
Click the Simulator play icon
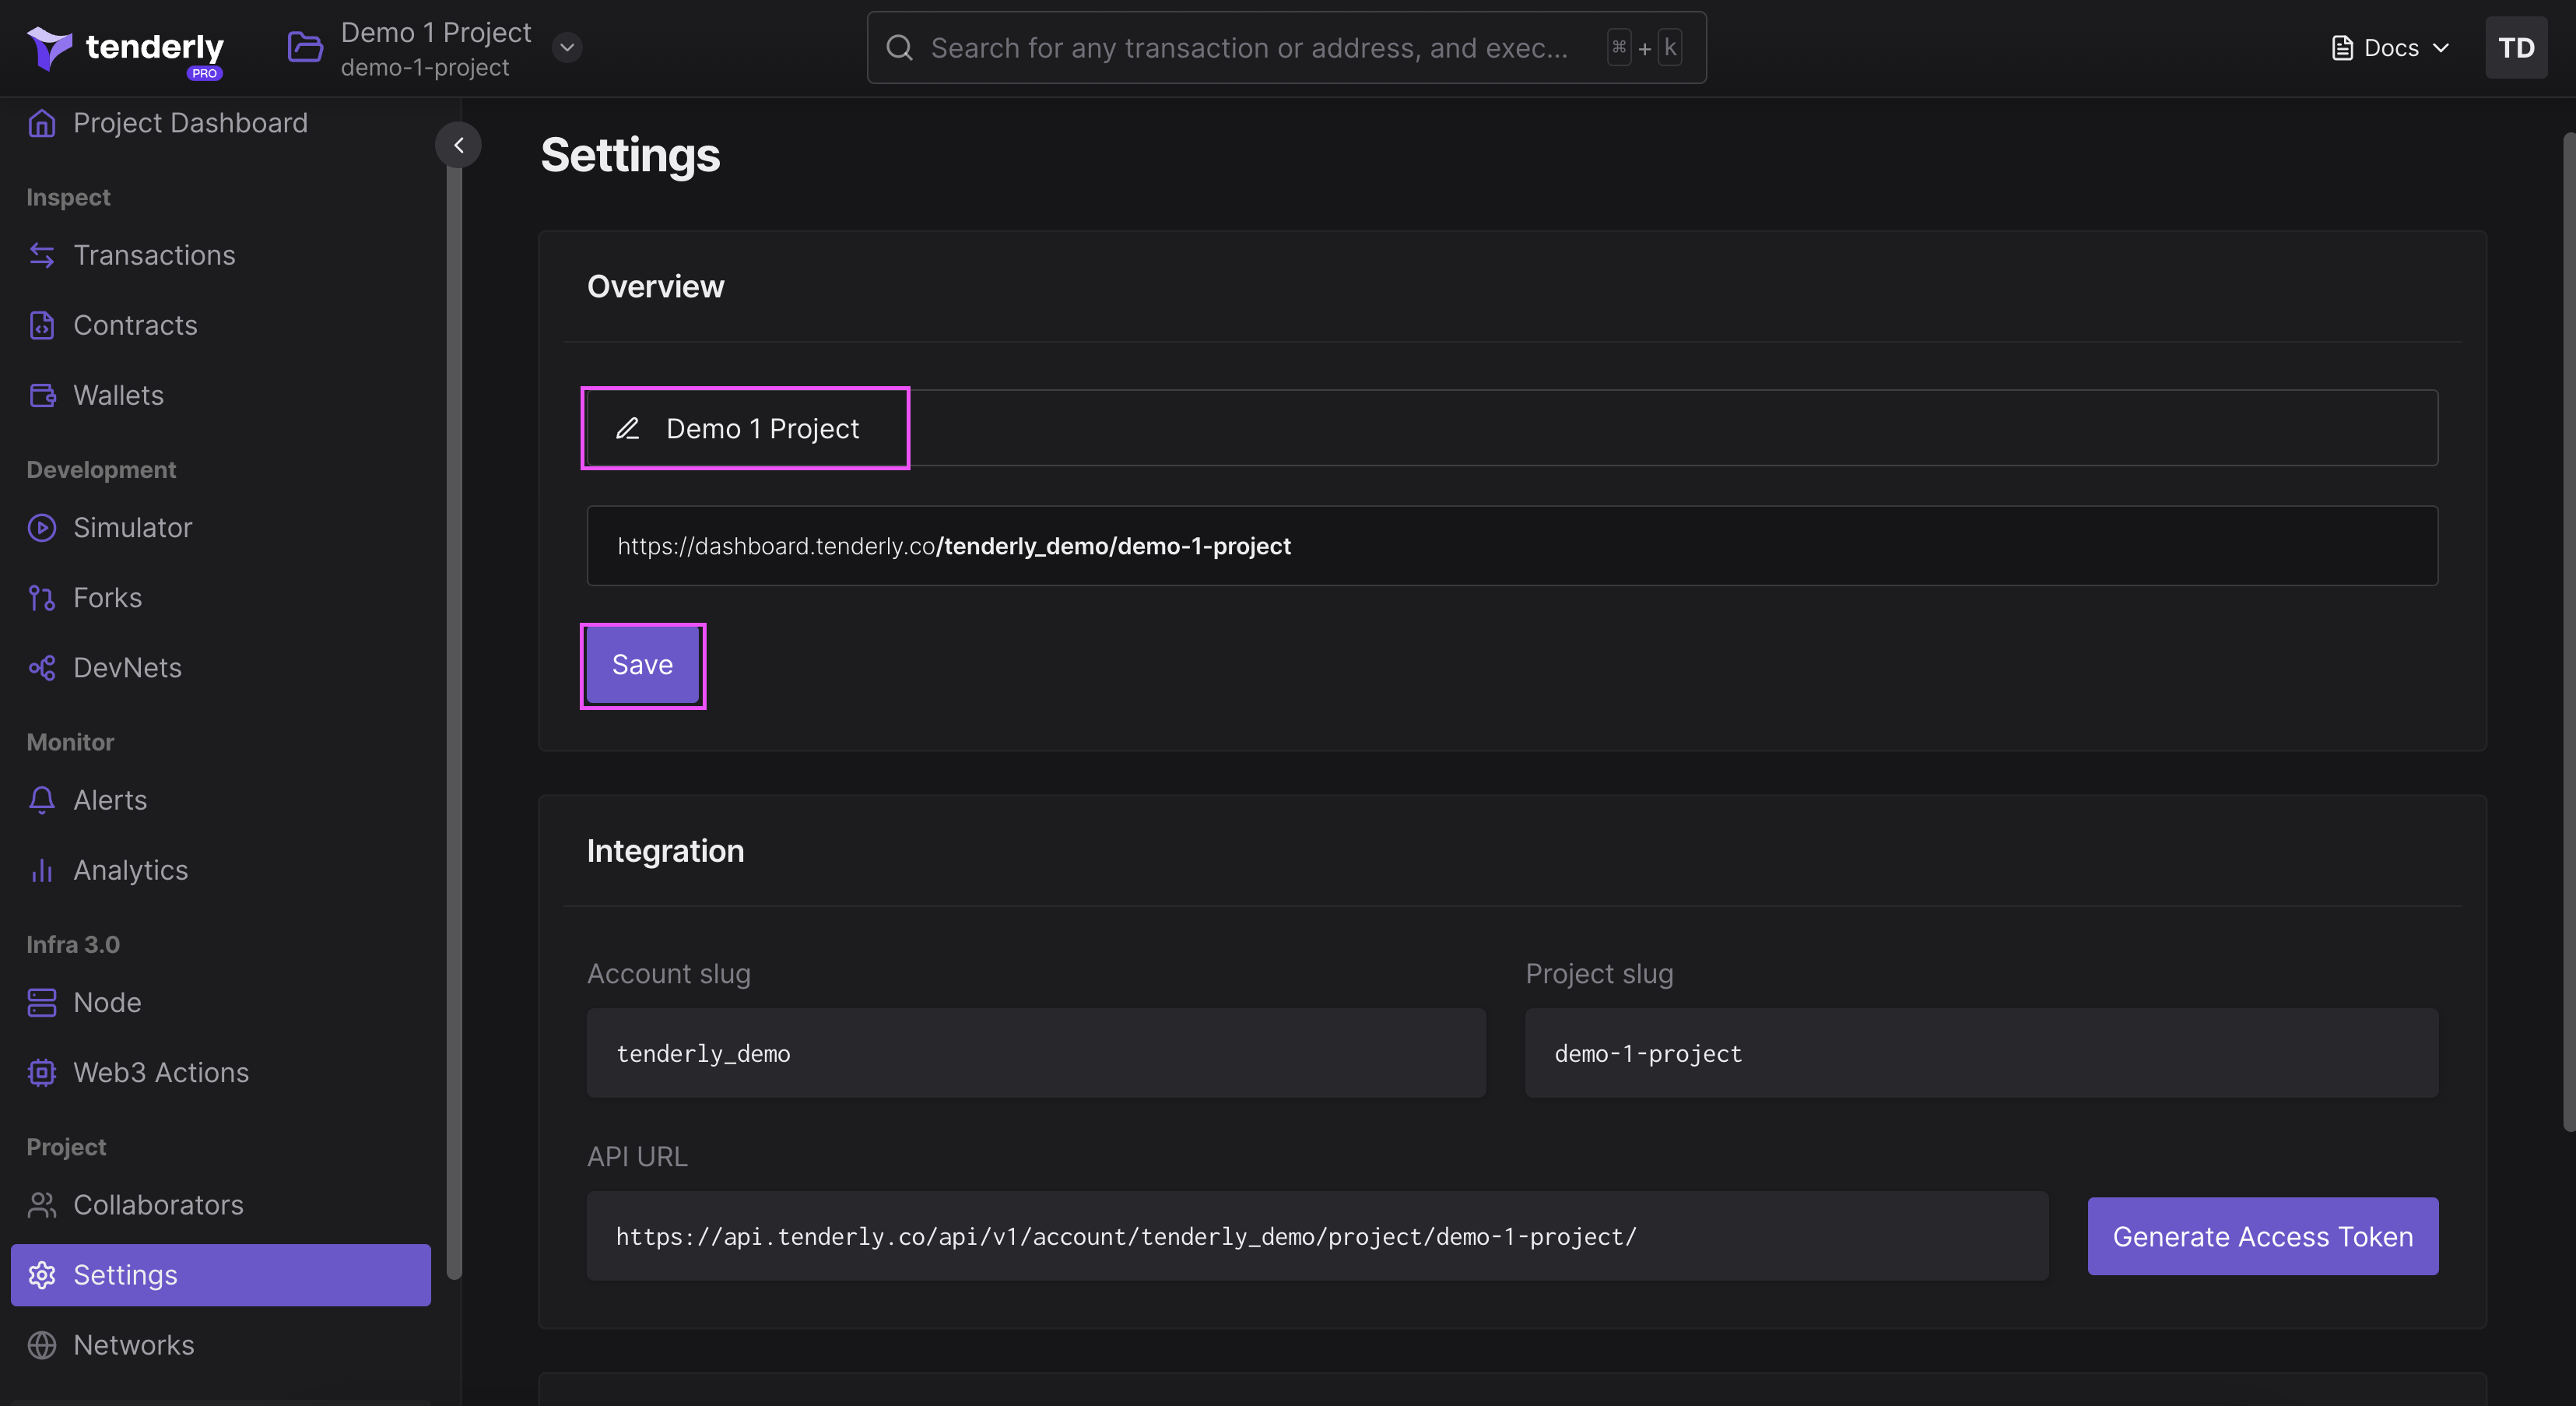tap(42, 527)
